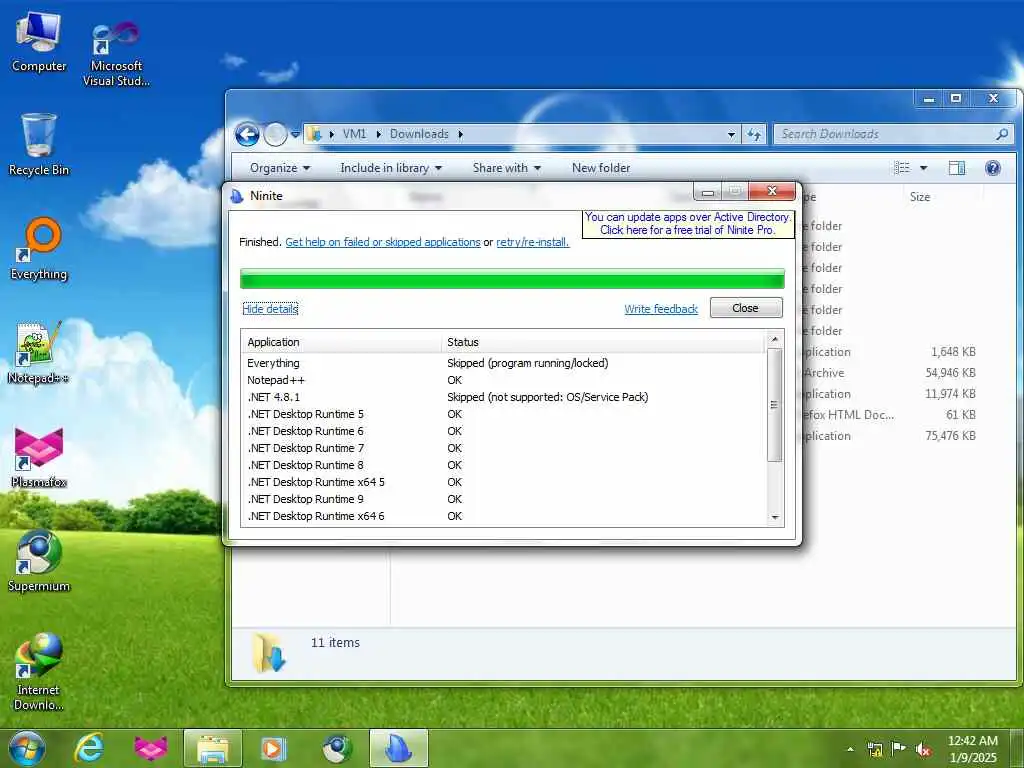
Task: Click the green Ninite progress bar
Action: (x=512, y=278)
